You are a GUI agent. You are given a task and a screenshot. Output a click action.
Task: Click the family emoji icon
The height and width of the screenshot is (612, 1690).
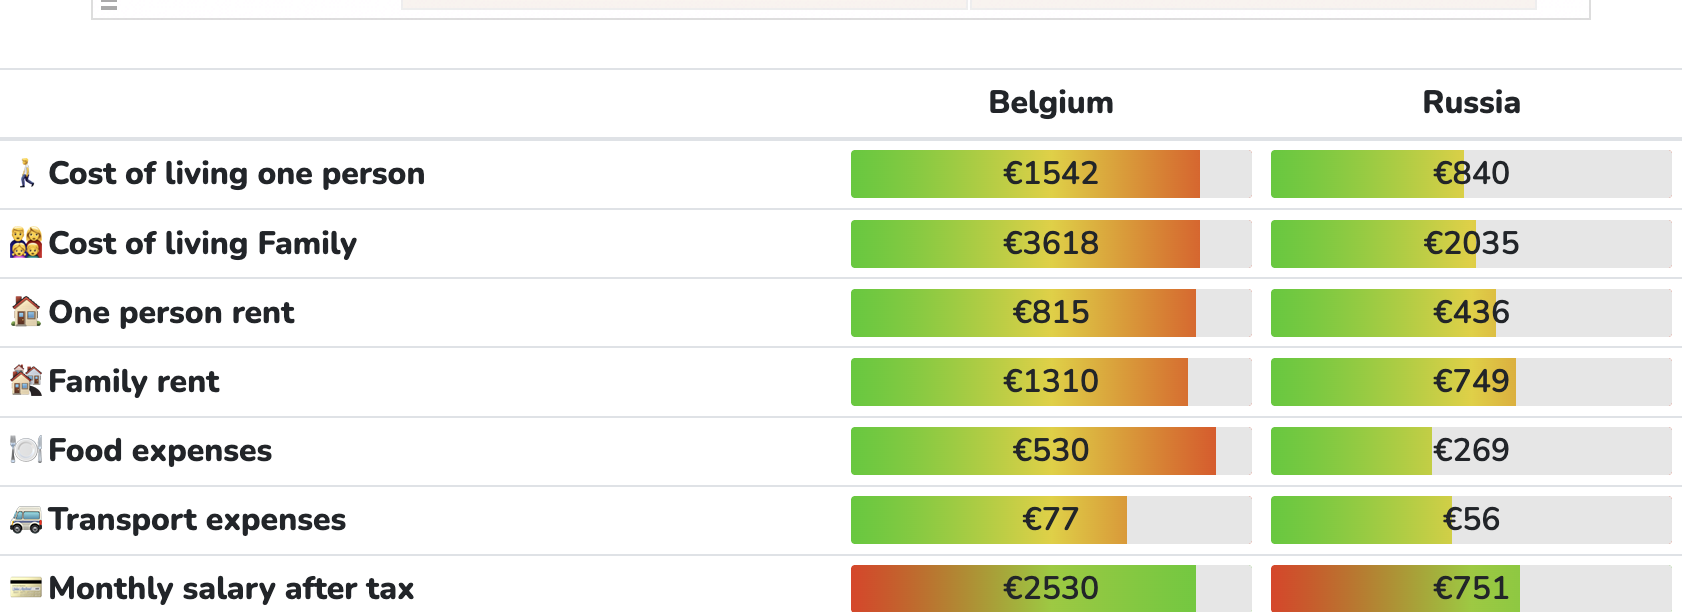(26, 242)
